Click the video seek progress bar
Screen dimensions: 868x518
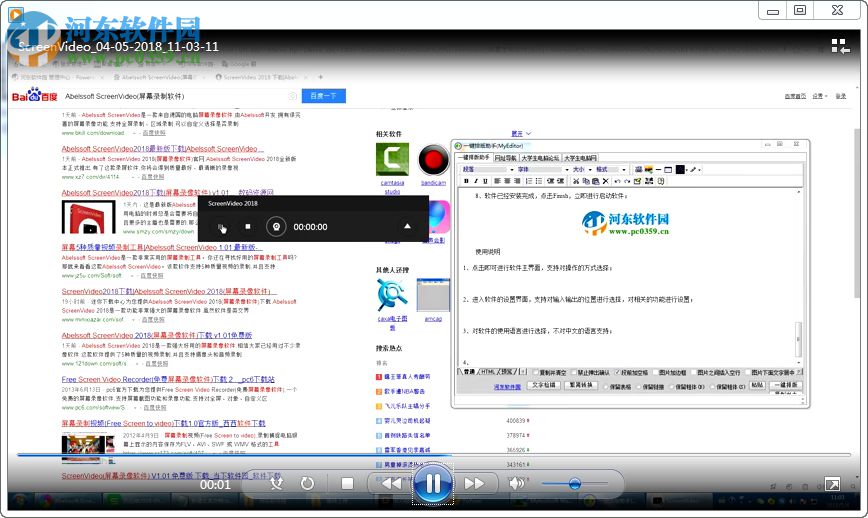point(433,455)
